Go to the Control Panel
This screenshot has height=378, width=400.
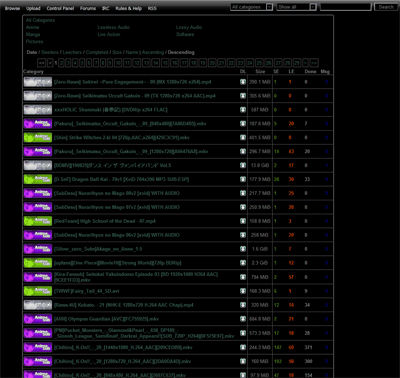pos(60,8)
